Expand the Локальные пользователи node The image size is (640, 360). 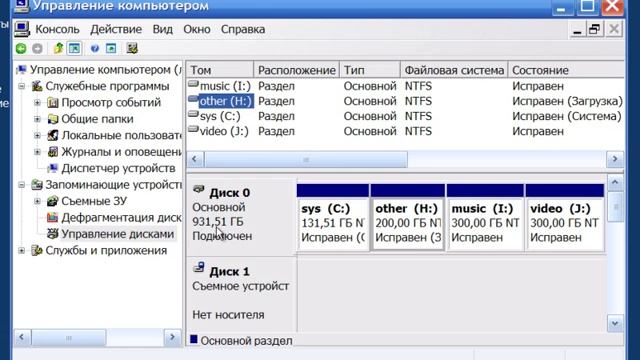coord(38,136)
